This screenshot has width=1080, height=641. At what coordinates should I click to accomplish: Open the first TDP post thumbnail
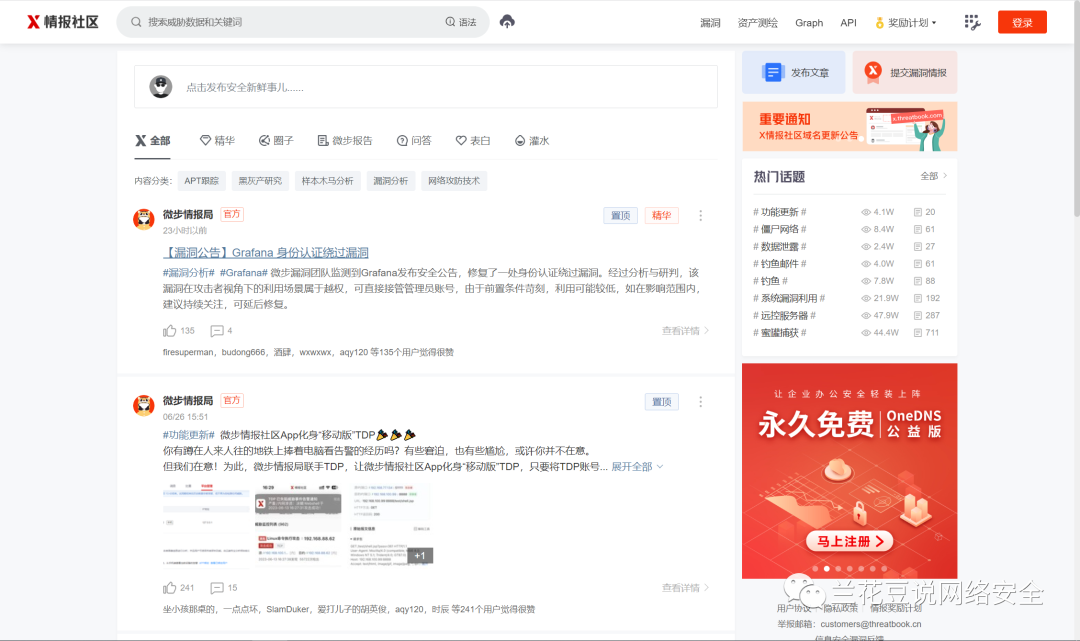click(206, 525)
